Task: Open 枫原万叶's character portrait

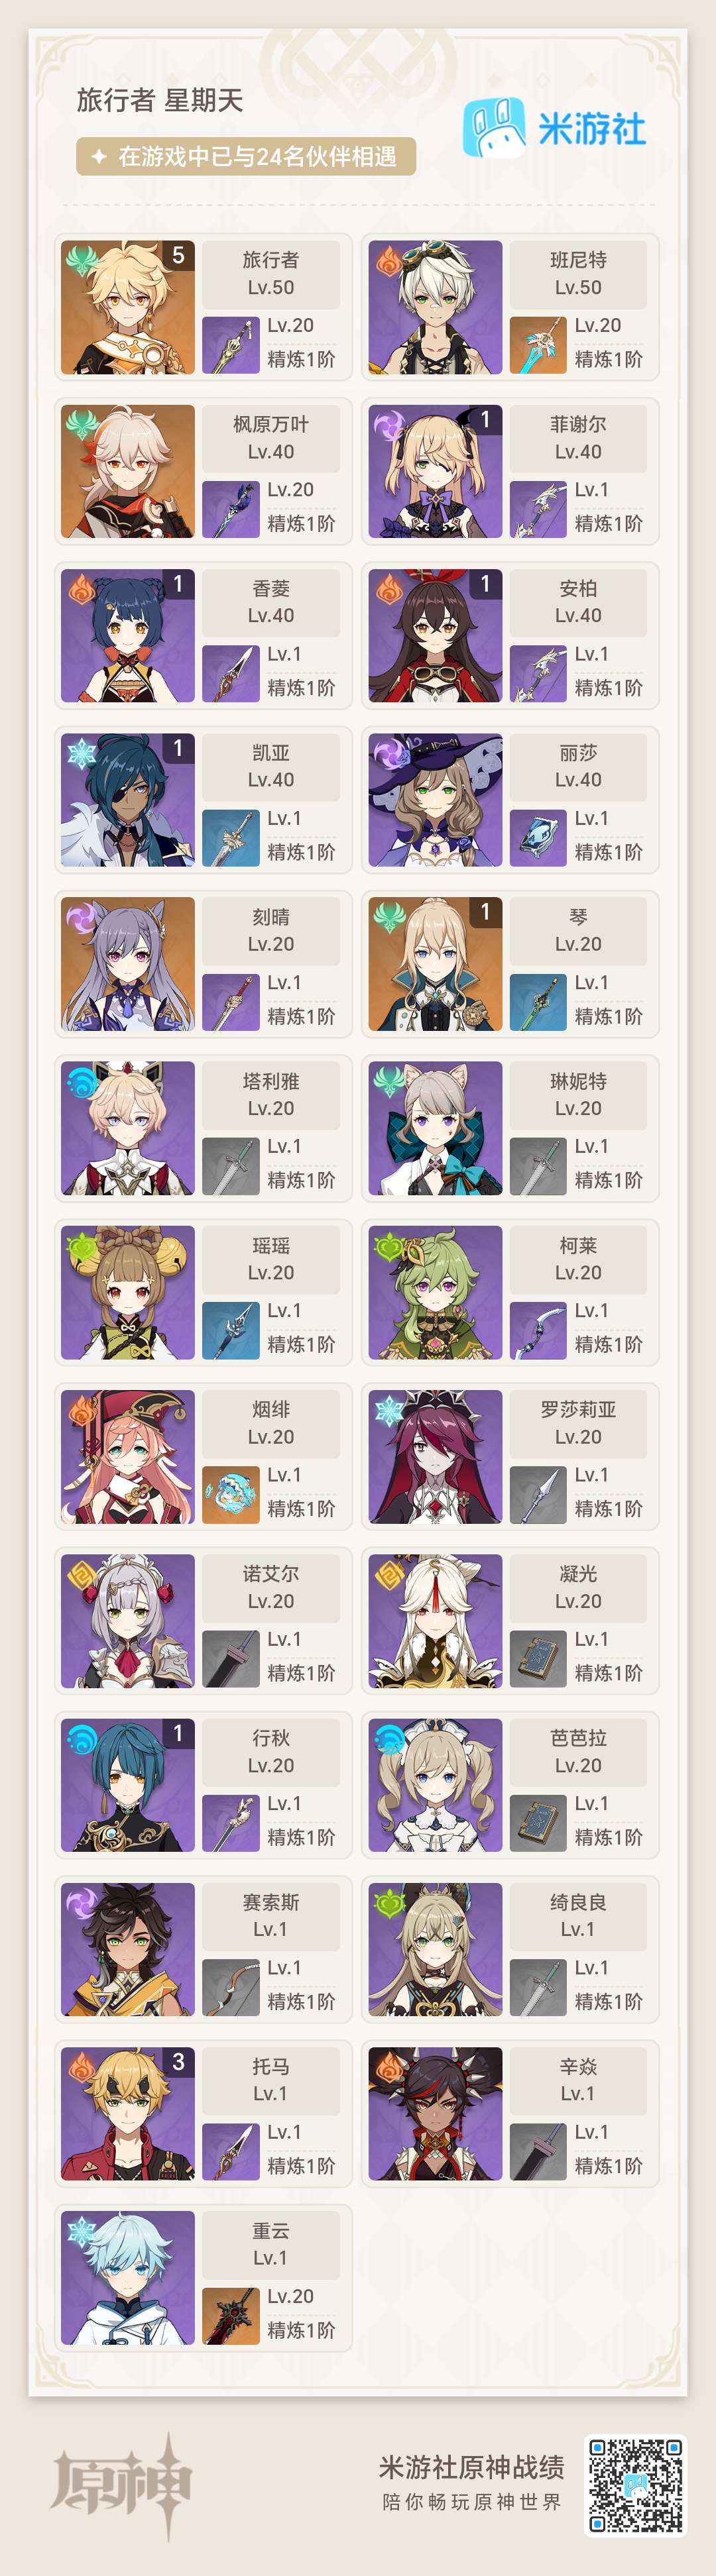Action: pyautogui.click(x=128, y=471)
